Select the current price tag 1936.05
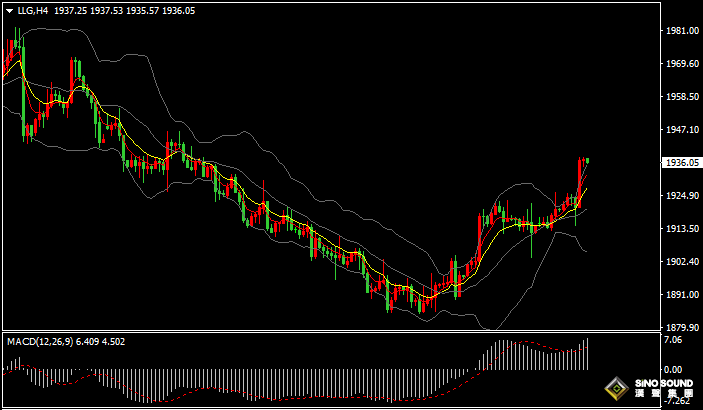Viewport: 703px width, 410px height. click(x=680, y=162)
